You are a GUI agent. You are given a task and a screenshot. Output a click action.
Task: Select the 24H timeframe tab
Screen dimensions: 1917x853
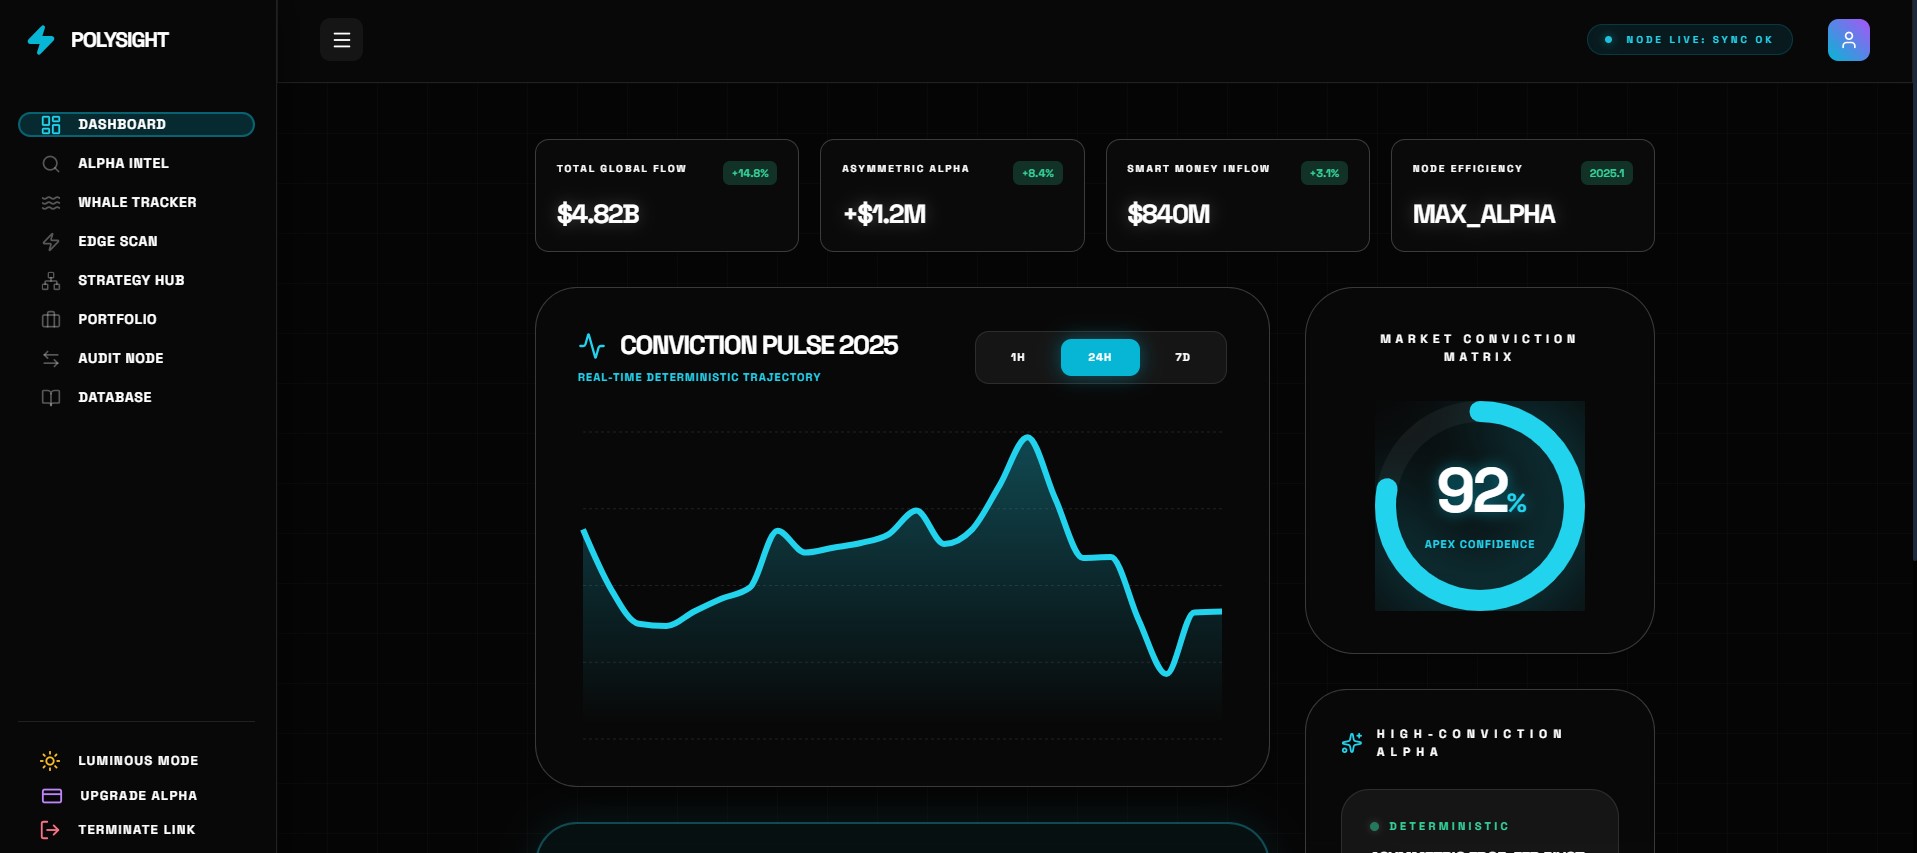point(1100,357)
